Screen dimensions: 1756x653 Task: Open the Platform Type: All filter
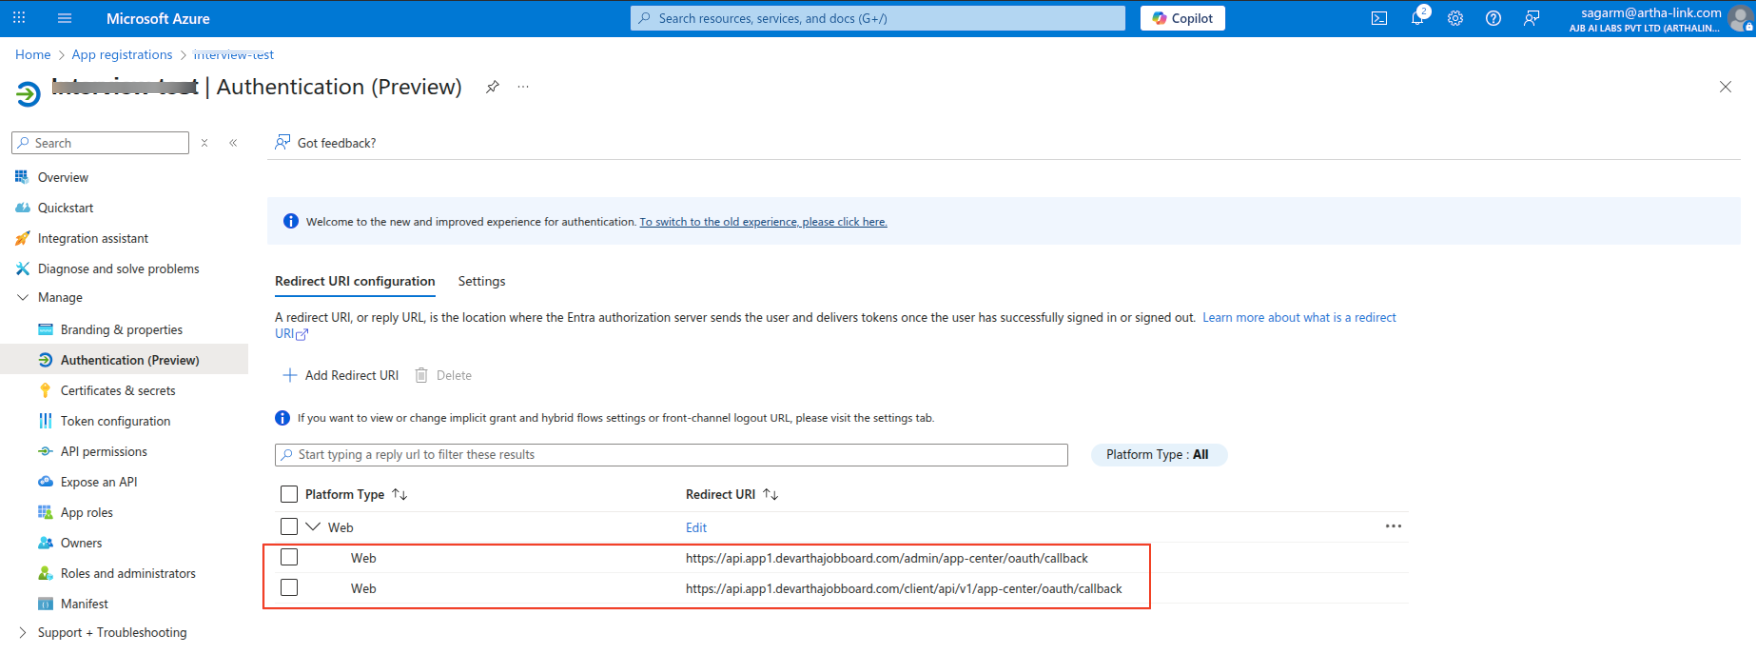[x=1157, y=454]
